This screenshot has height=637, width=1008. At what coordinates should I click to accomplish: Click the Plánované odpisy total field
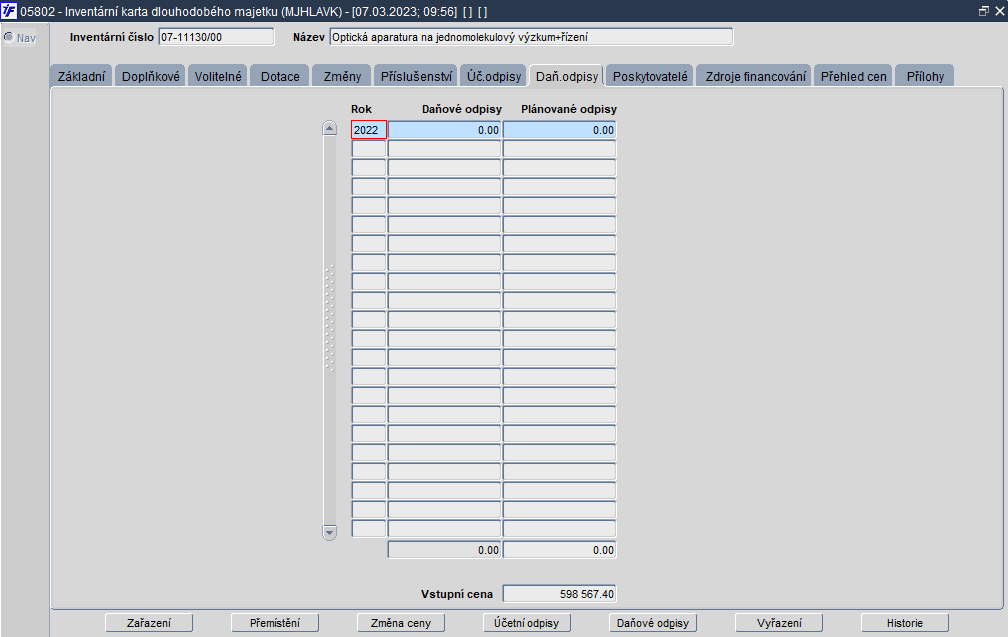(x=559, y=550)
